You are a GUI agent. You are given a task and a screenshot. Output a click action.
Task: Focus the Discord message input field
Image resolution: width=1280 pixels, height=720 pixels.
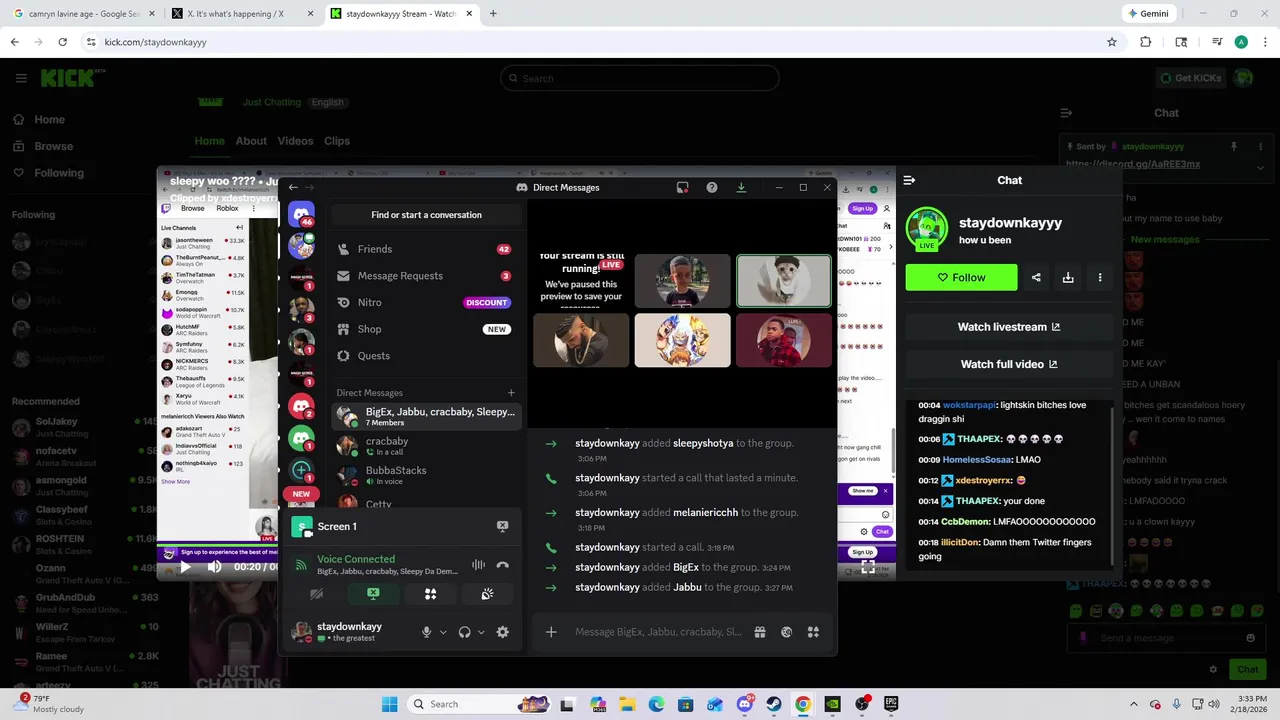coord(658,632)
